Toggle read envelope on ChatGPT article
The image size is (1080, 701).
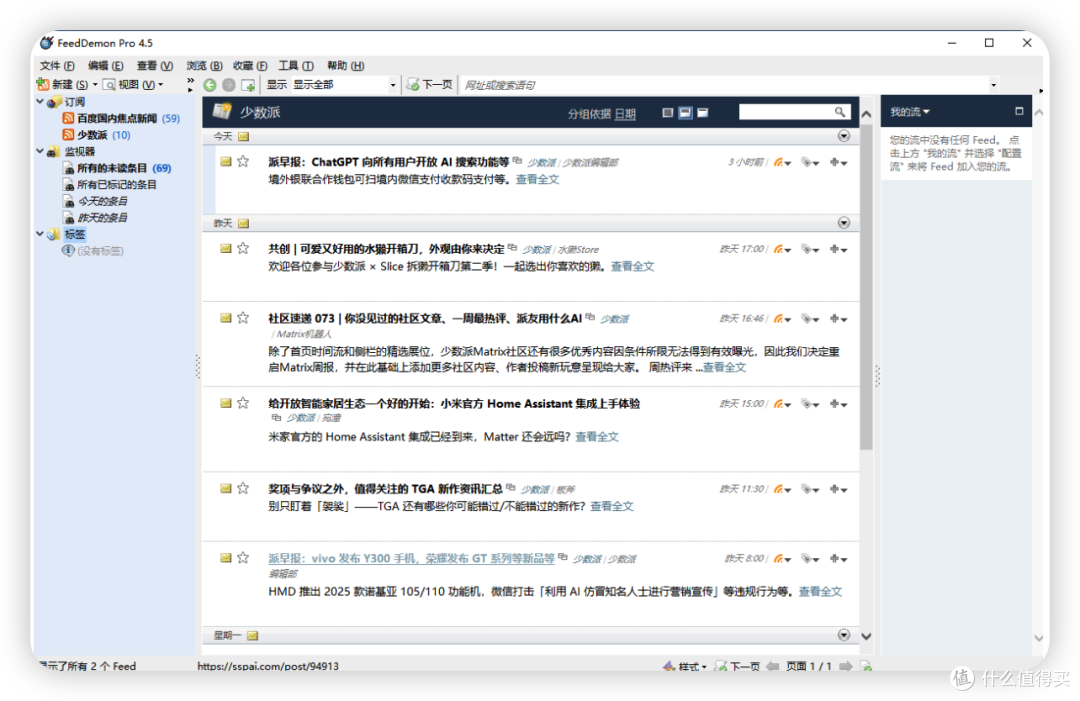pyautogui.click(x=225, y=161)
